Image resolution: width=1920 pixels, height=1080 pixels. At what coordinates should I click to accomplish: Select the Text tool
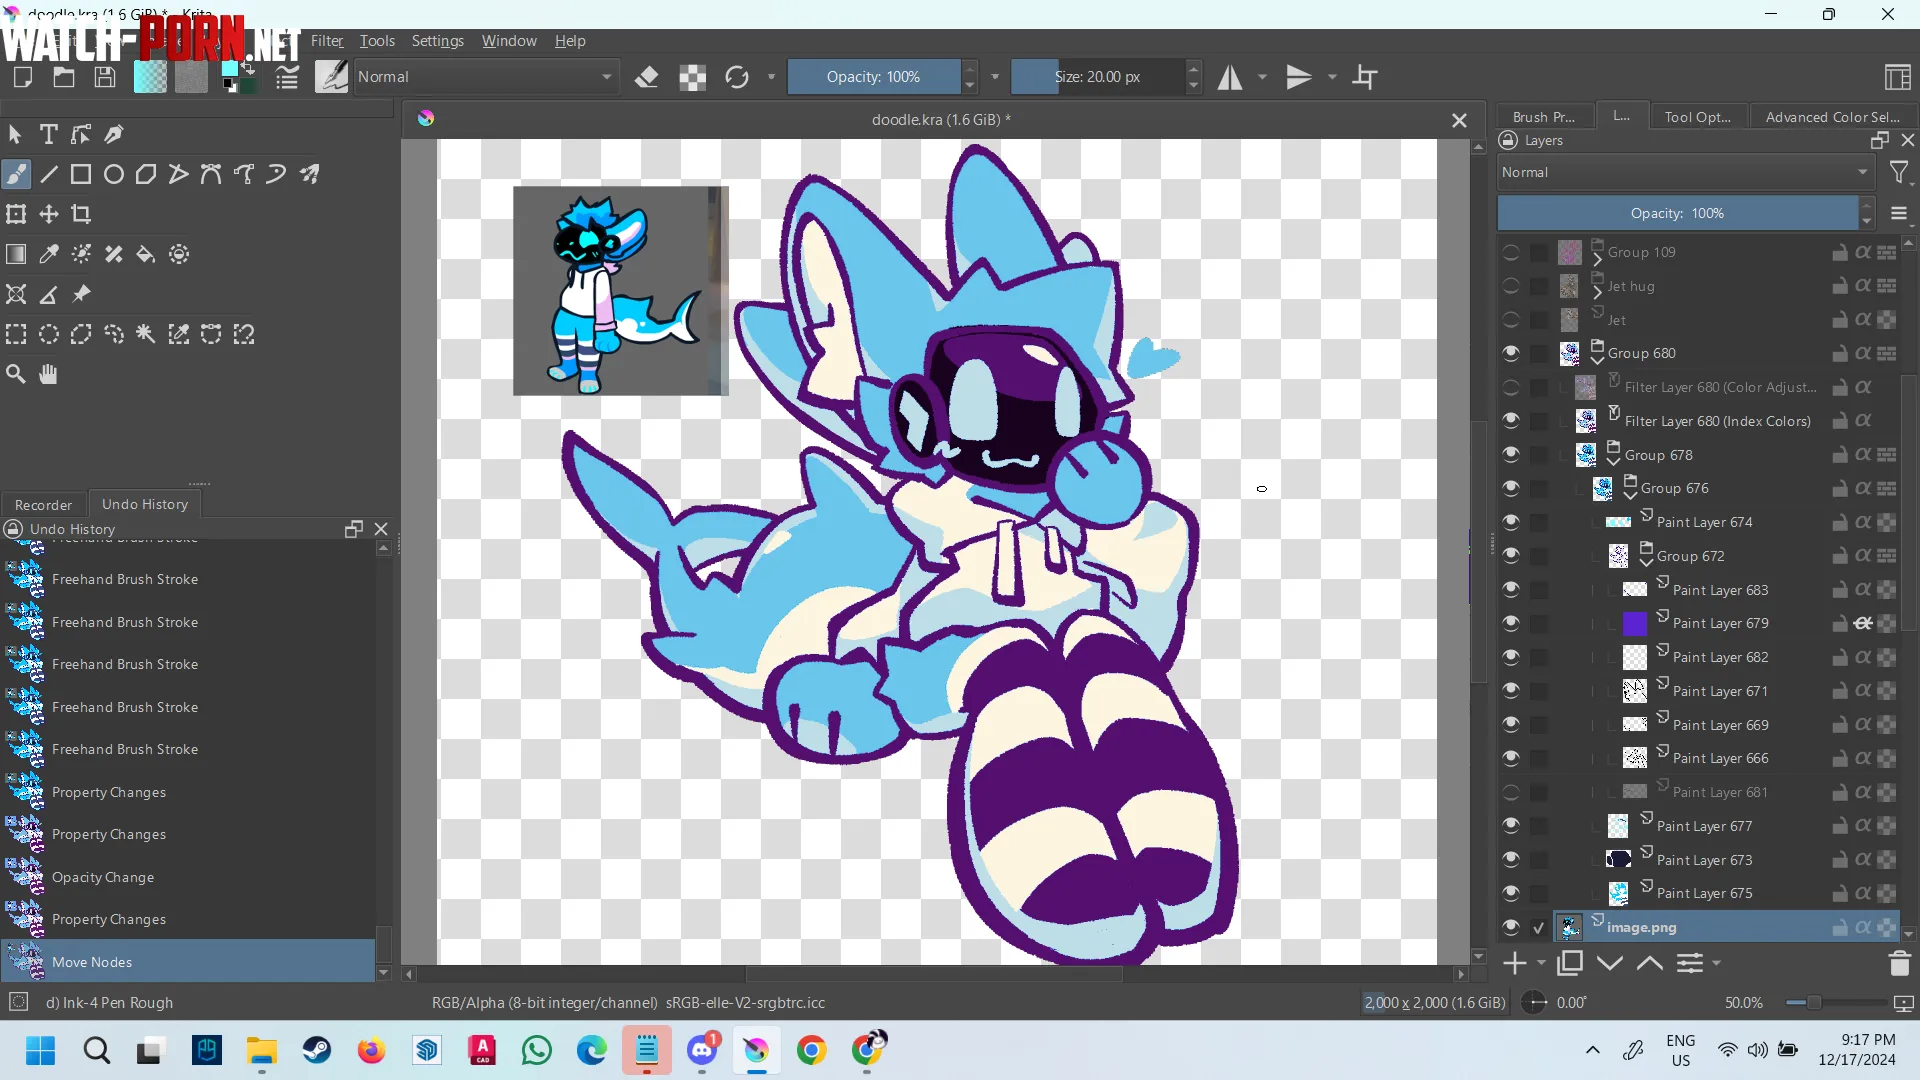click(48, 134)
